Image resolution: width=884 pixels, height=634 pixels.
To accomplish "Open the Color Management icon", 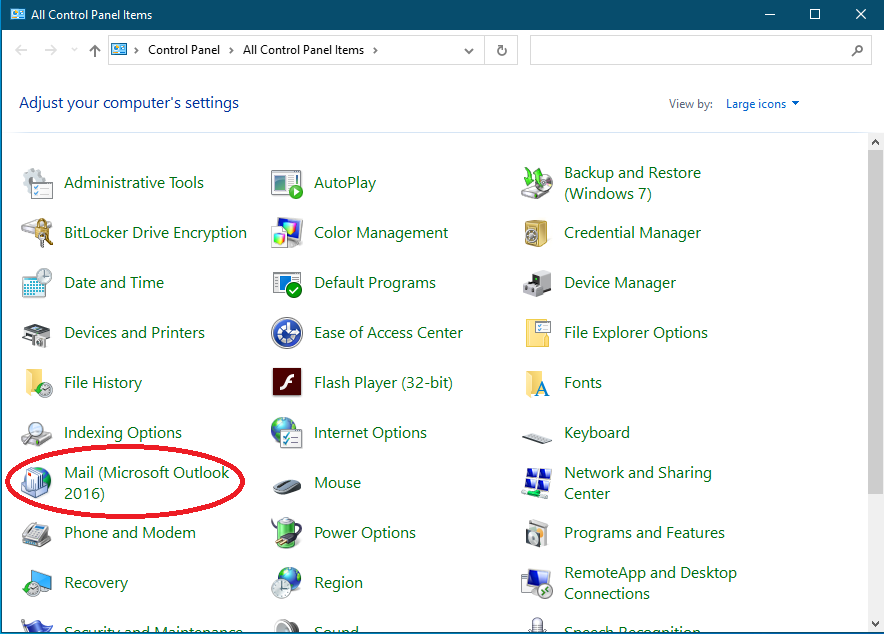I will (x=287, y=233).
